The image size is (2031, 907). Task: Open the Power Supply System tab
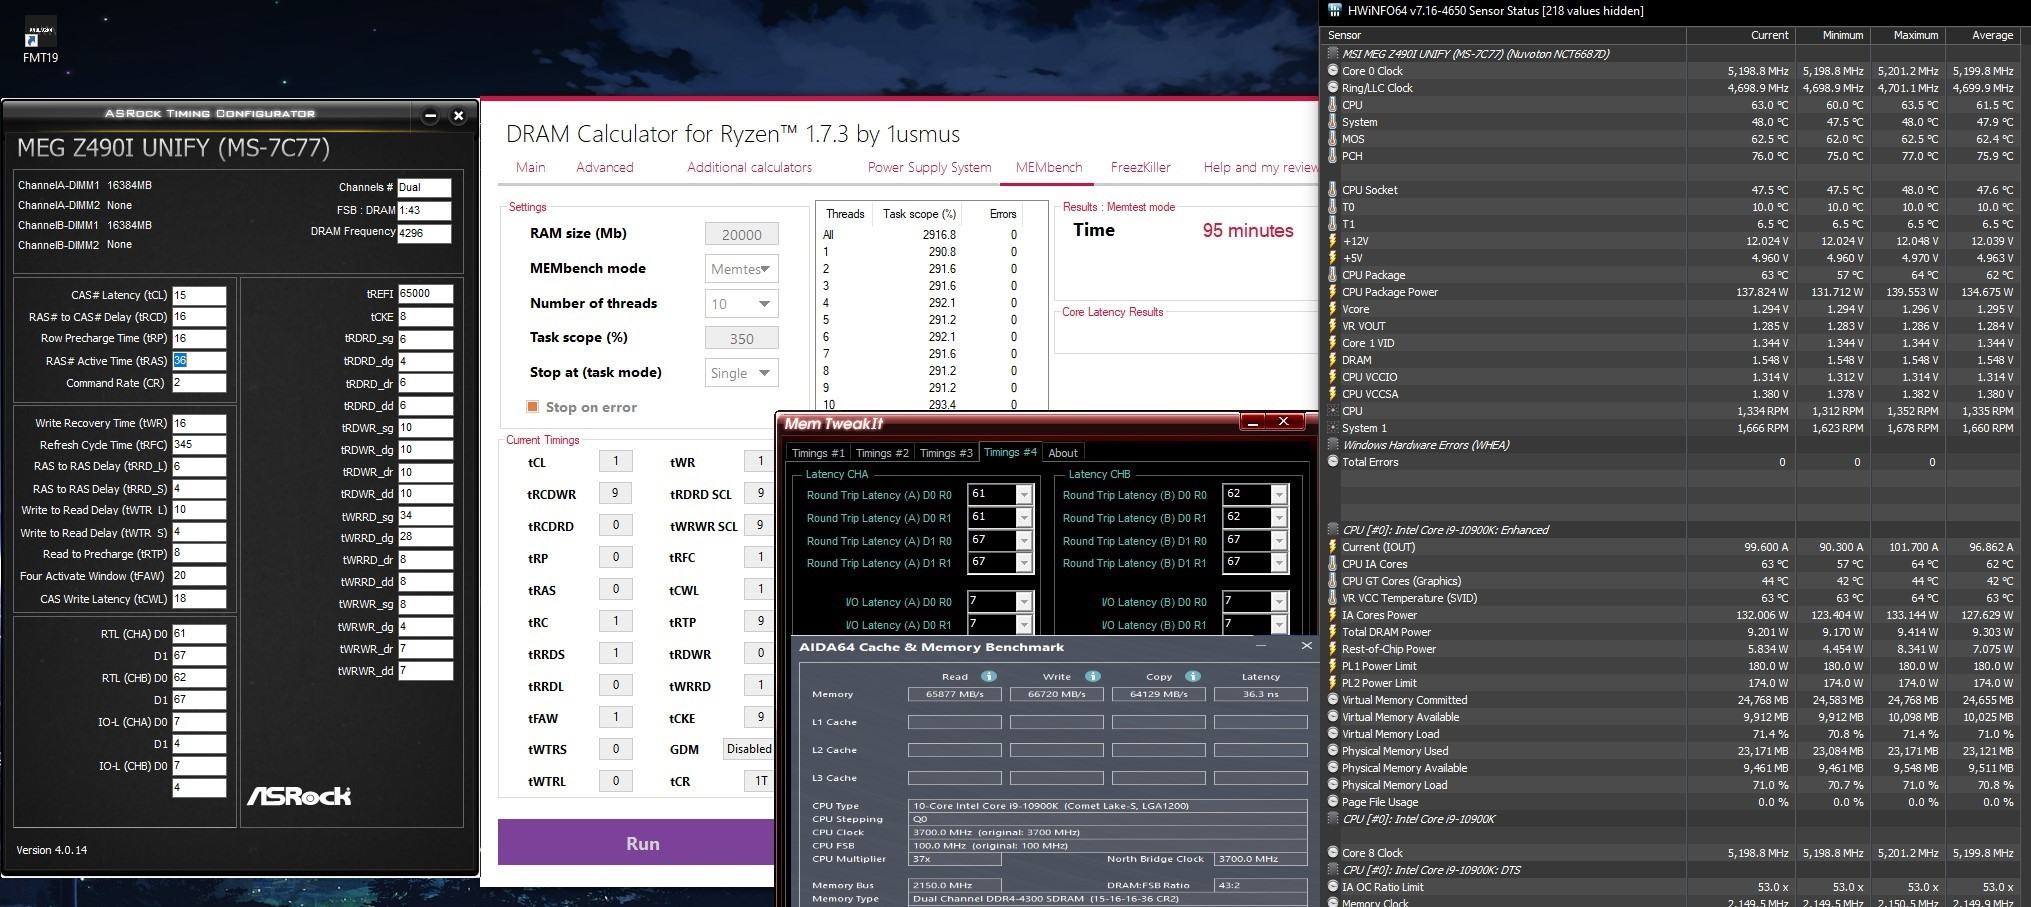pyautogui.click(x=929, y=167)
